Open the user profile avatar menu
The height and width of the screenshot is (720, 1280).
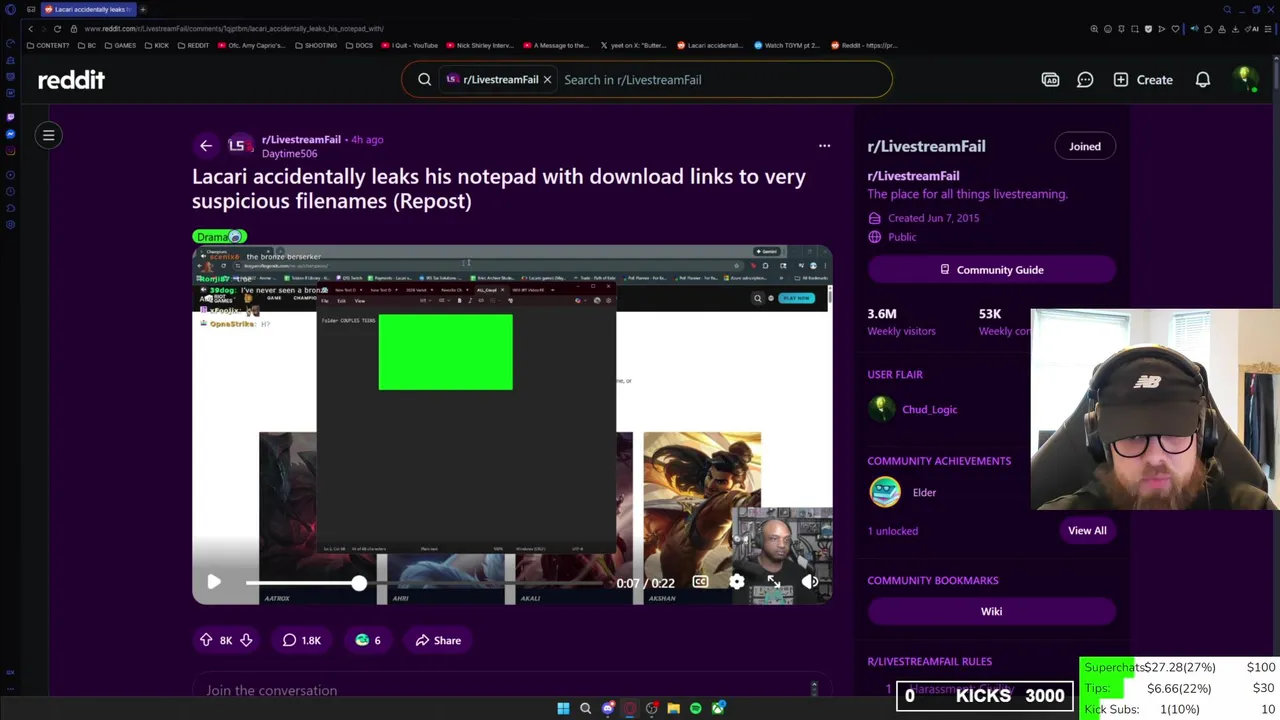[x=1245, y=79]
